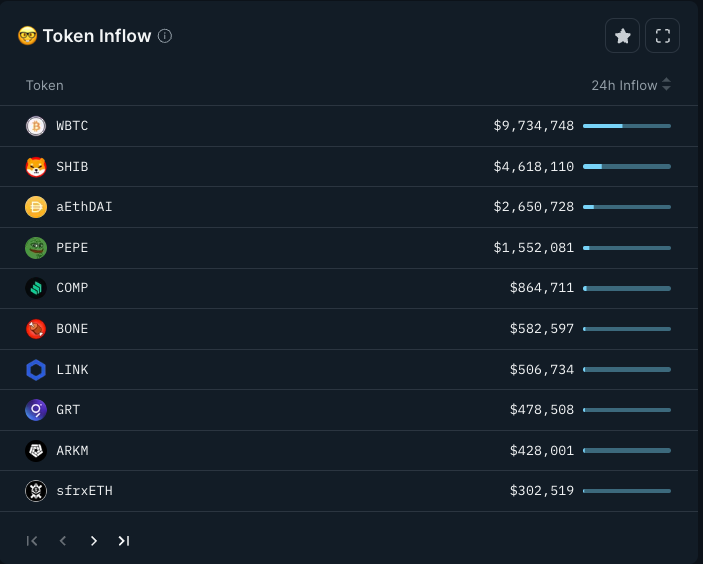
Task: Click the ARKM token icon
Action: click(36, 451)
